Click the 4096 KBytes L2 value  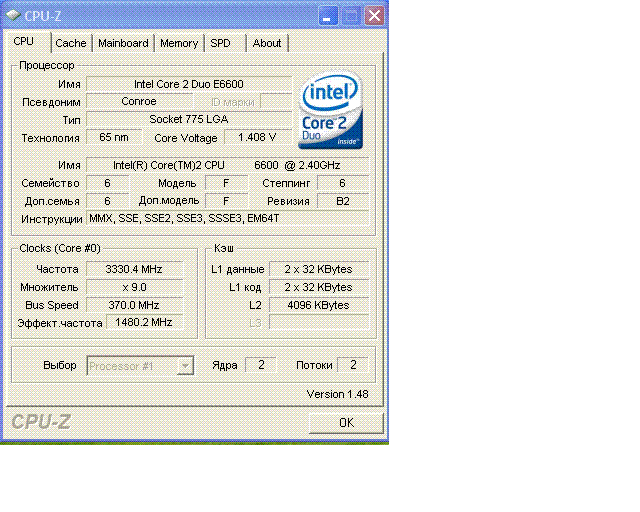pyautogui.click(x=319, y=305)
